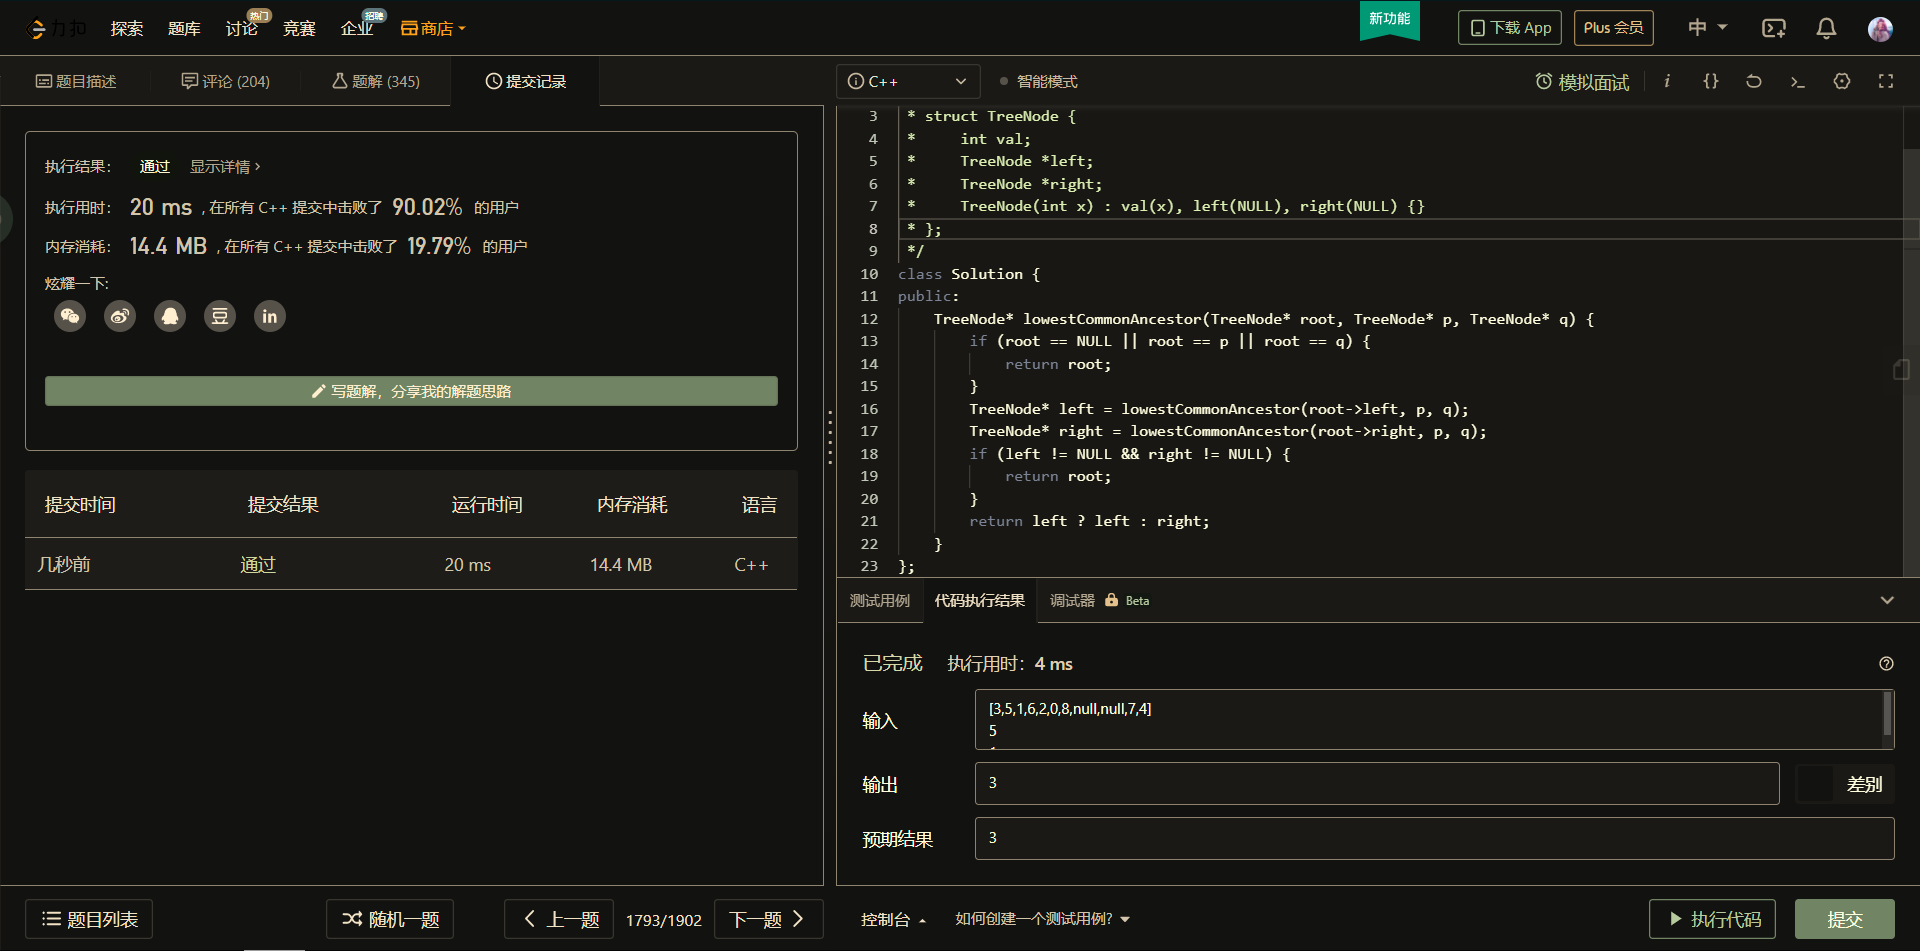Go to the next problem
Screen dimensions: 1920x951
768,919
